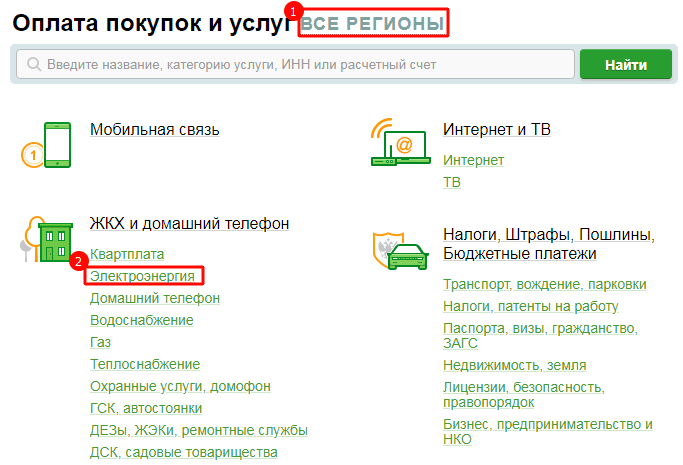Viewport: 683px width, 465px height.
Task: Open the Квартплата link
Action: [x=127, y=254]
